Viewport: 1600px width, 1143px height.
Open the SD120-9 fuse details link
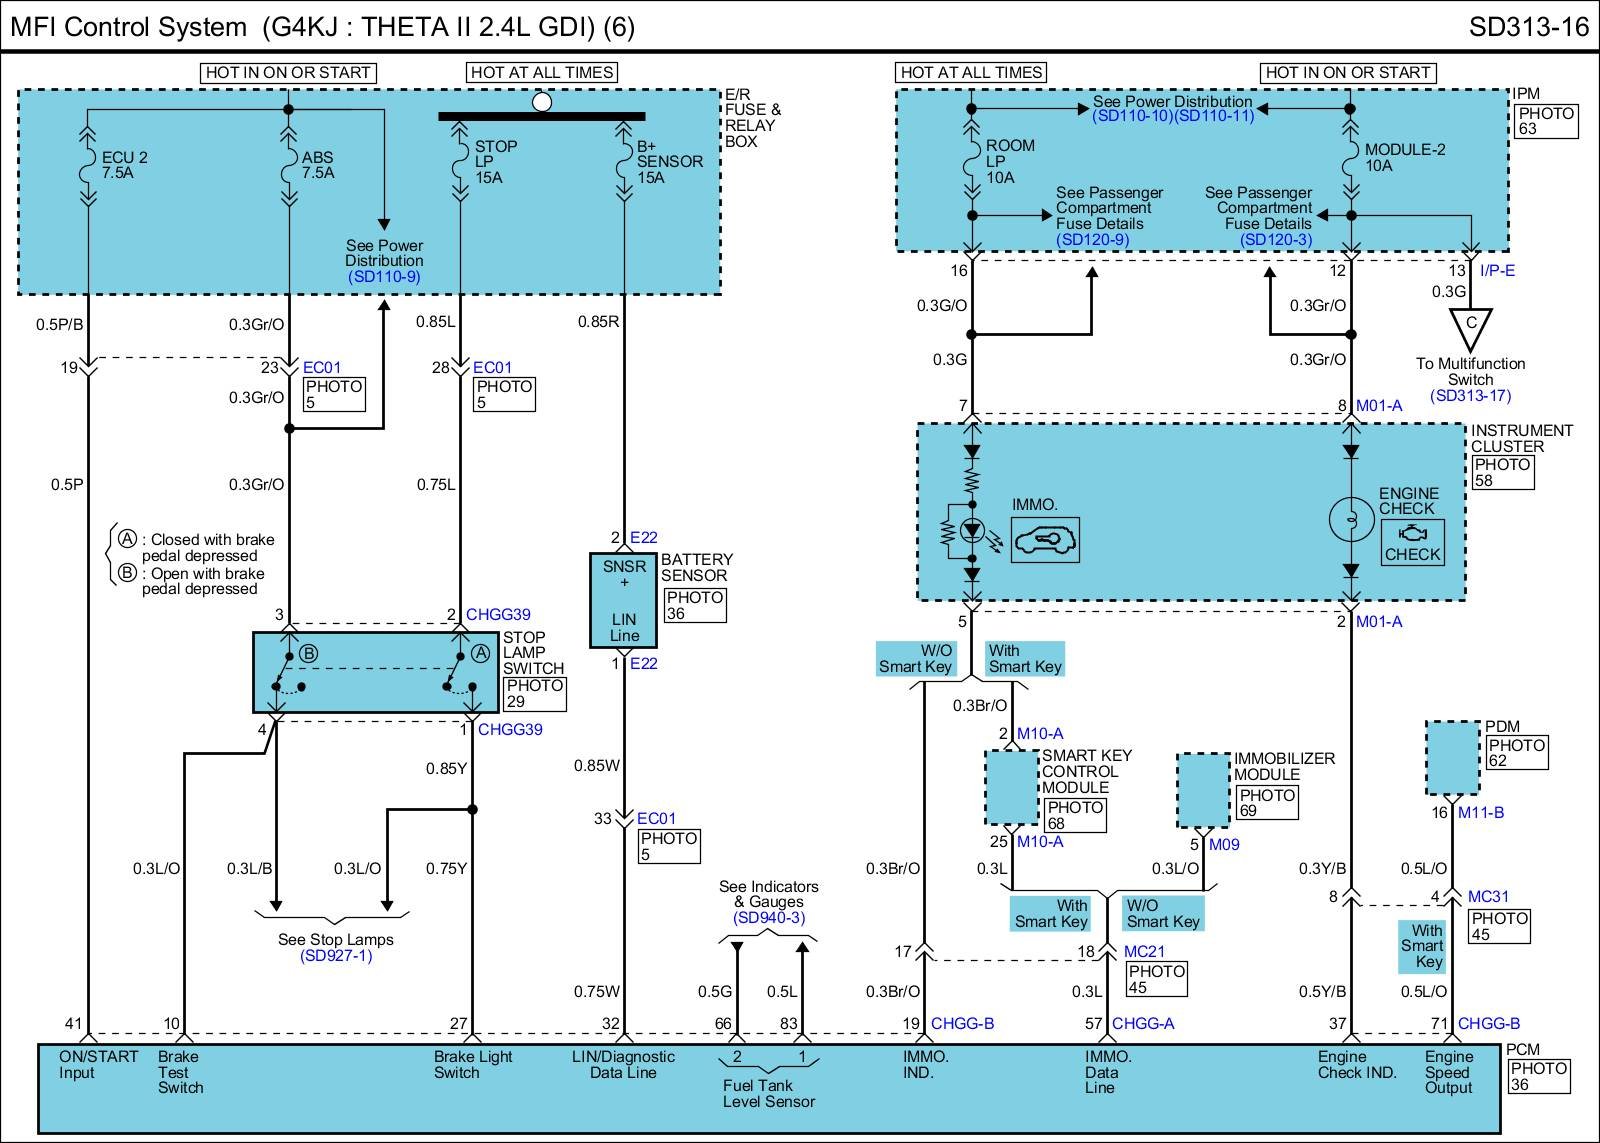(1092, 240)
